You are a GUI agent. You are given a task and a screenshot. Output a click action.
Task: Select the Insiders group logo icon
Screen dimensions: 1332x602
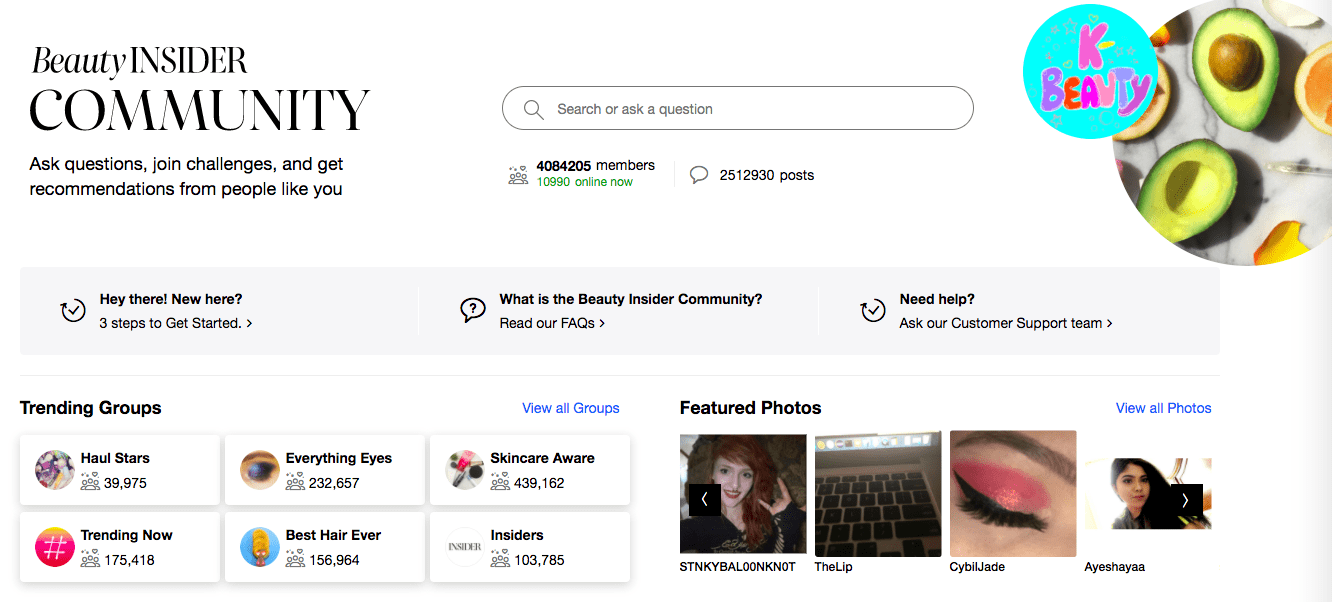pyautogui.click(x=464, y=548)
